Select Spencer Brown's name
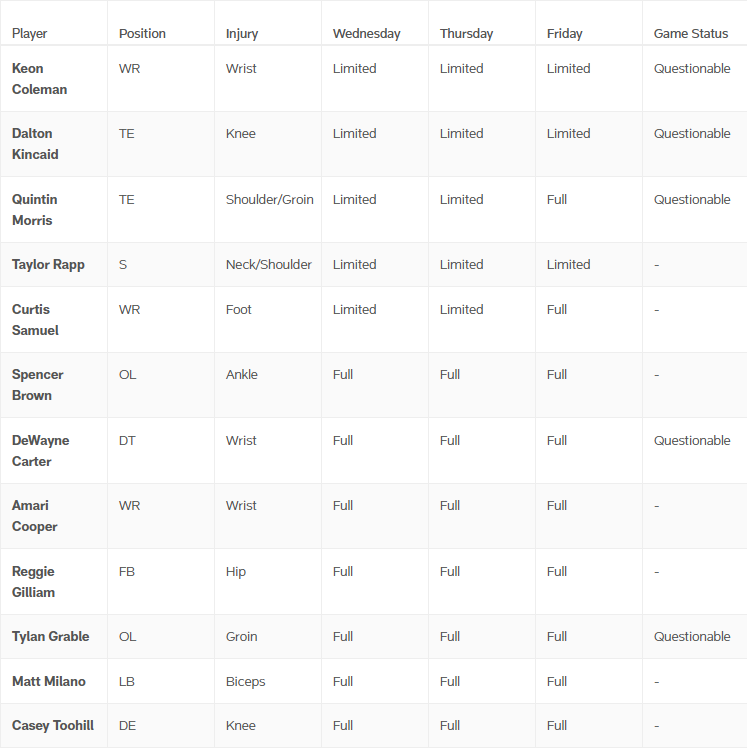Image resolution: width=747 pixels, height=748 pixels. coord(37,385)
